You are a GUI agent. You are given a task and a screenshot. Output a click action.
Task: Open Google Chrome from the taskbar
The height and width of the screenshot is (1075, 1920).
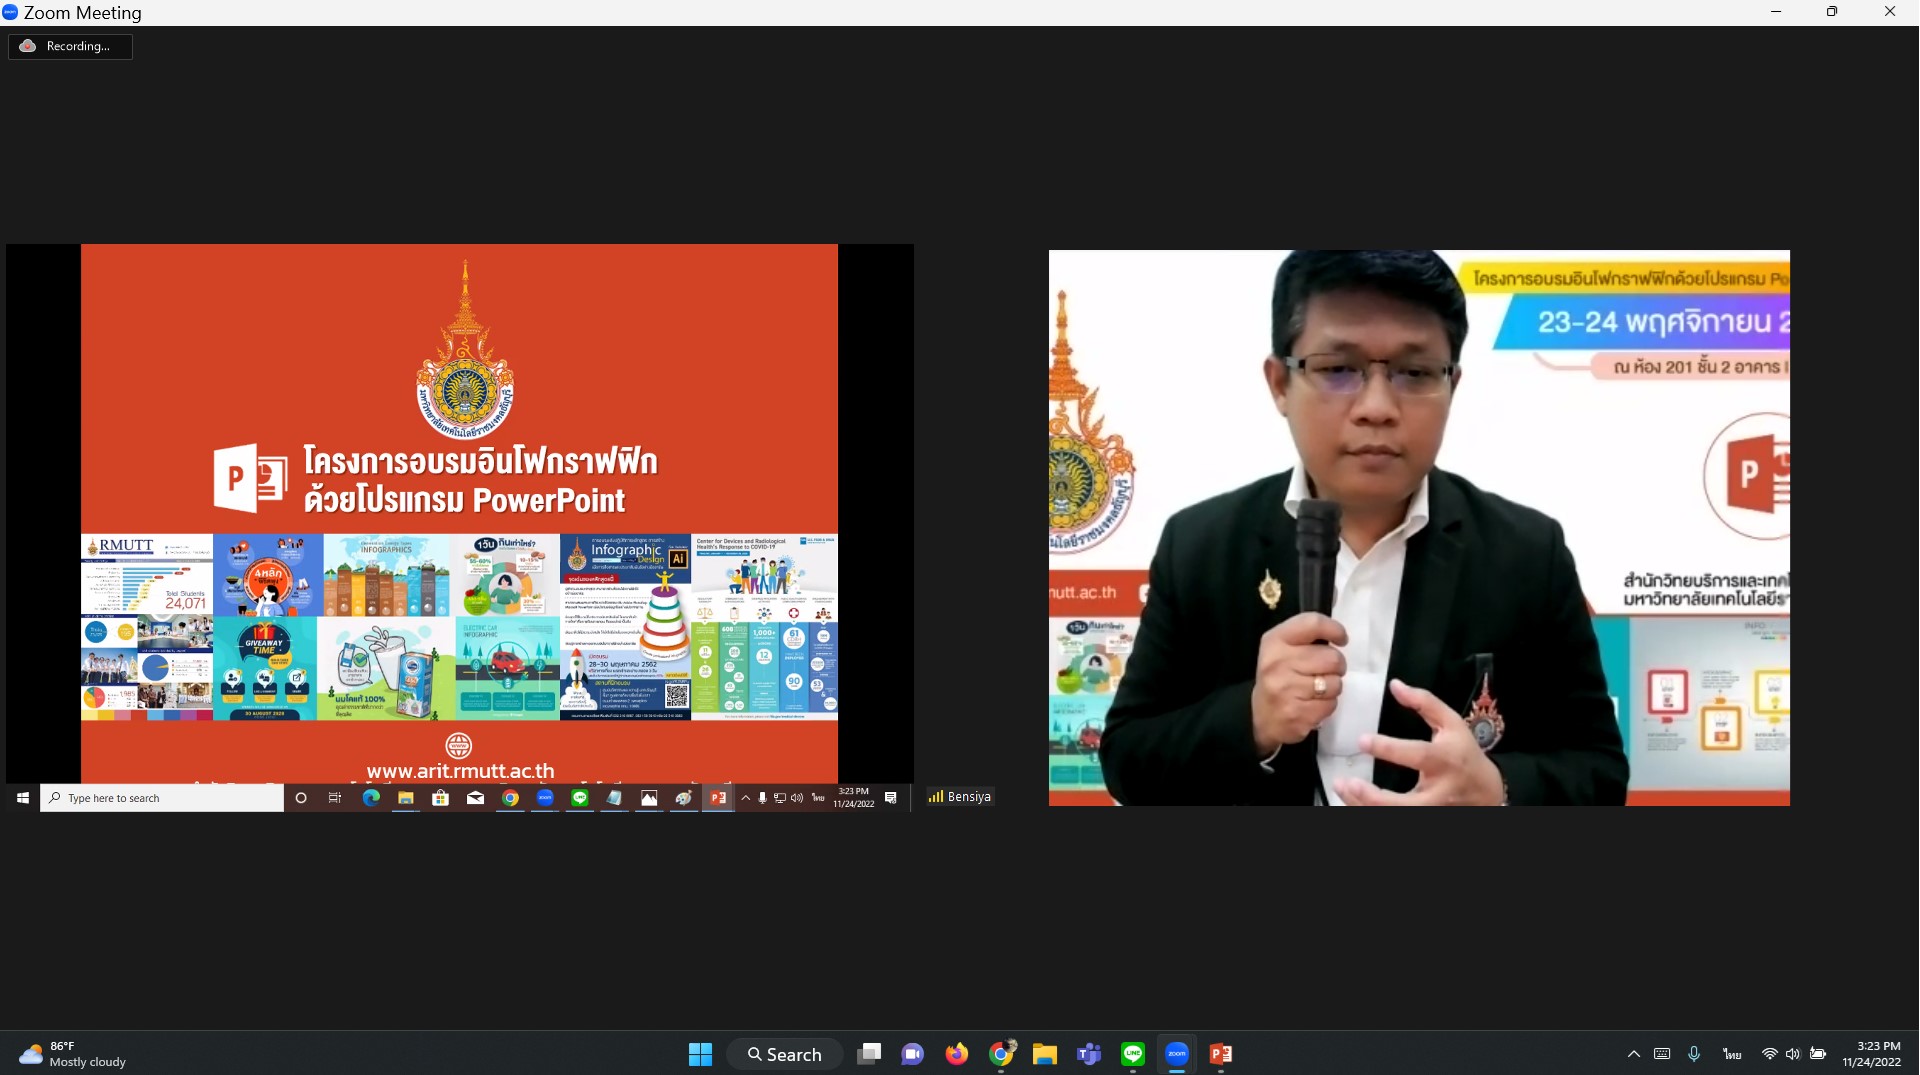[x=1001, y=1054]
